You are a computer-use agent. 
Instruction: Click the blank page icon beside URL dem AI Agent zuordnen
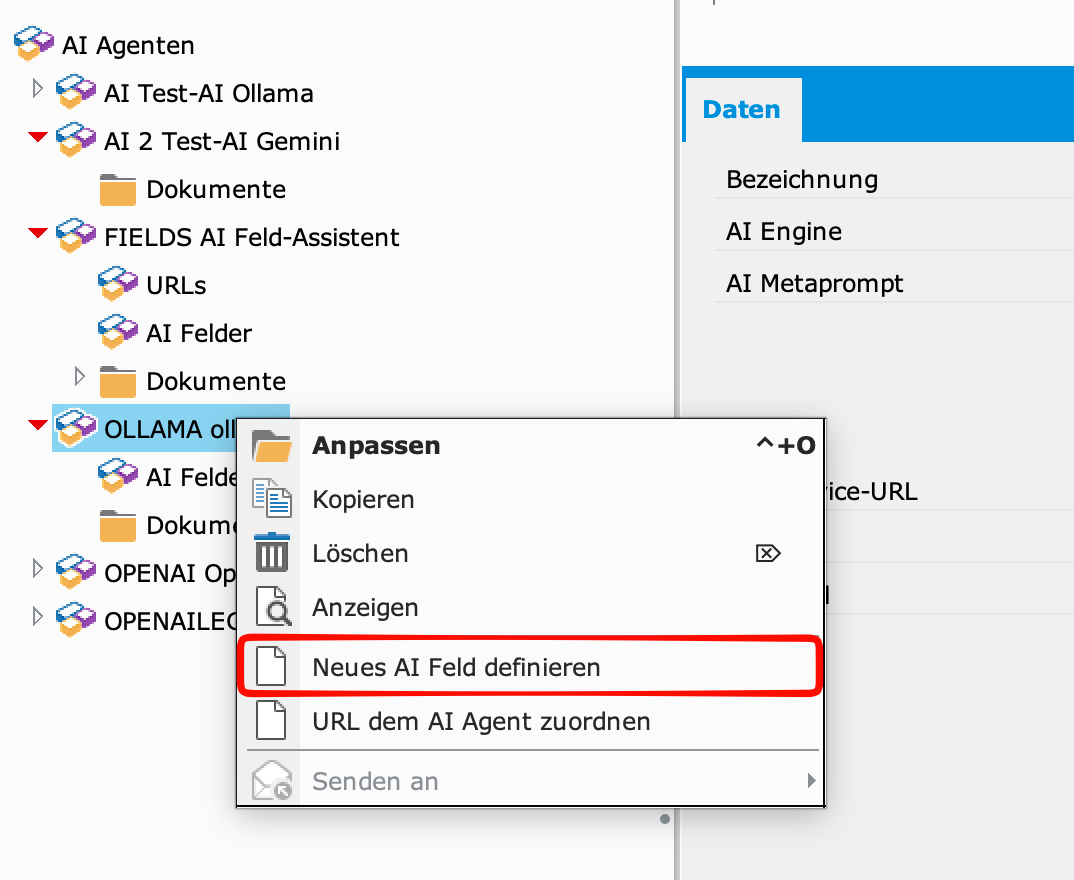pyautogui.click(x=271, y=721)
